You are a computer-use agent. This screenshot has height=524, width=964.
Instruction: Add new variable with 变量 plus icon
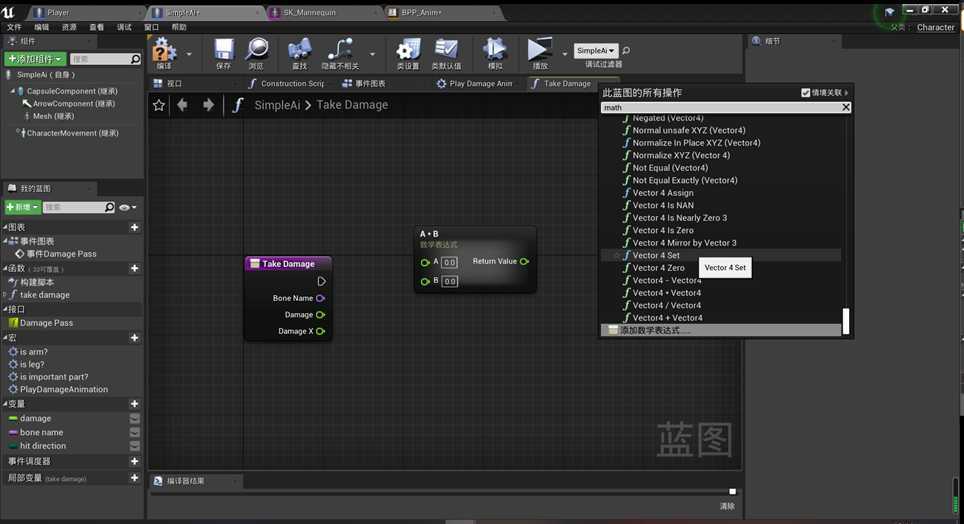pyautogui.click(x=135, y=404)
